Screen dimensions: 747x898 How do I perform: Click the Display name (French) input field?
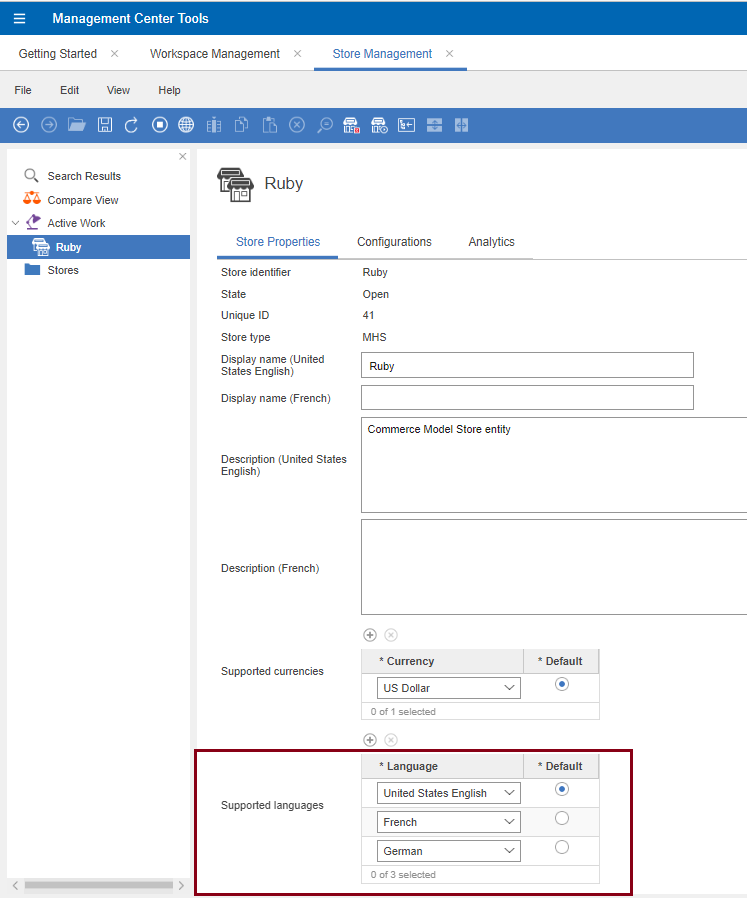click(x=527, y=398)
